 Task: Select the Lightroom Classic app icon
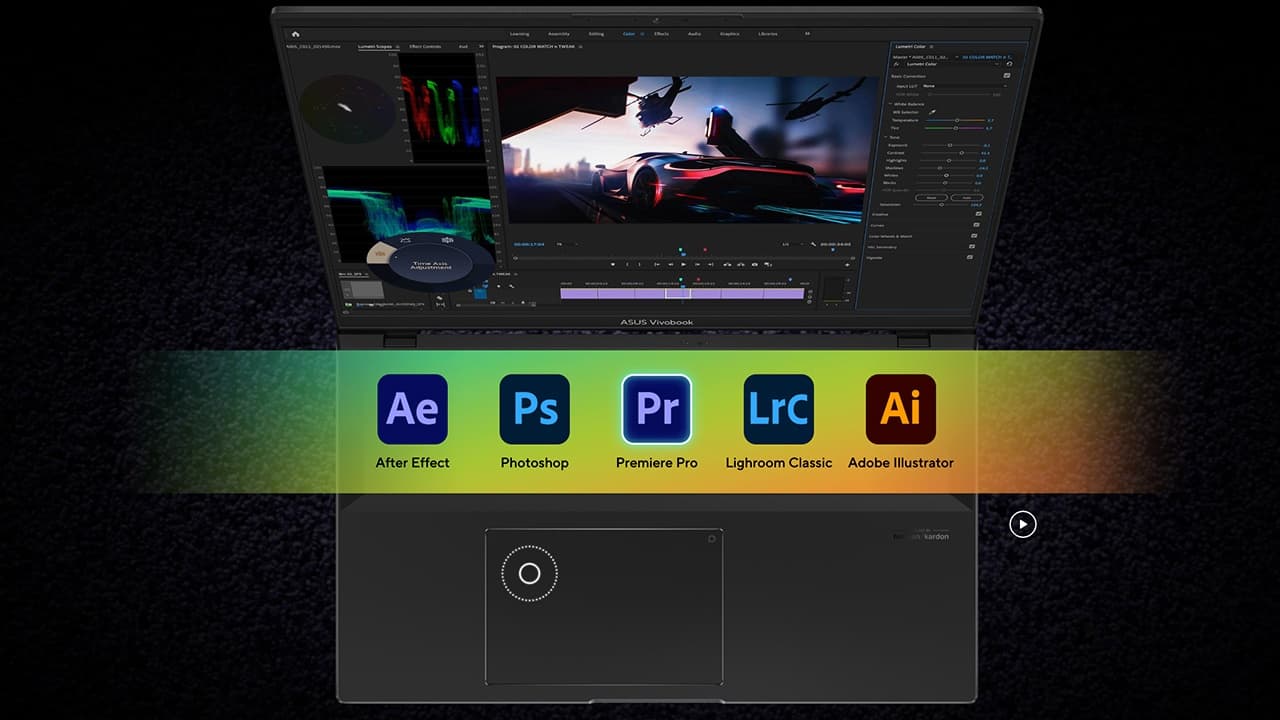pos(779,409)
